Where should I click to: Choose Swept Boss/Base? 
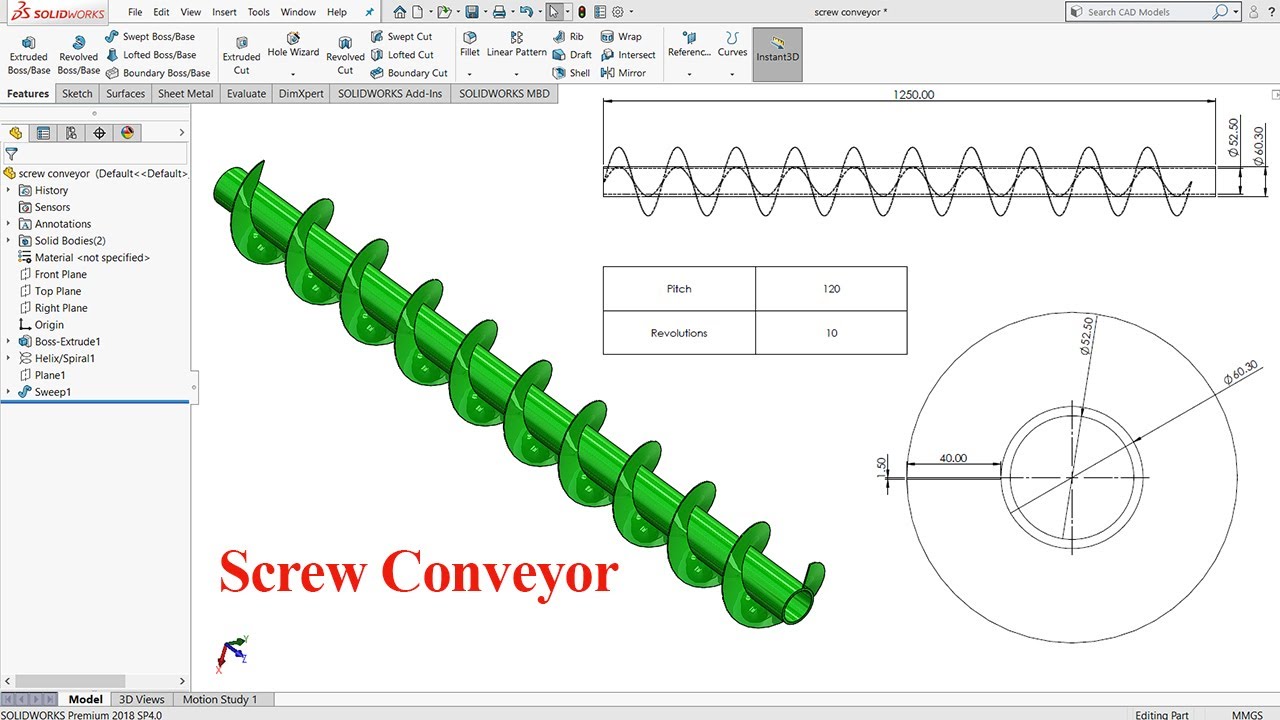(150, 37)
